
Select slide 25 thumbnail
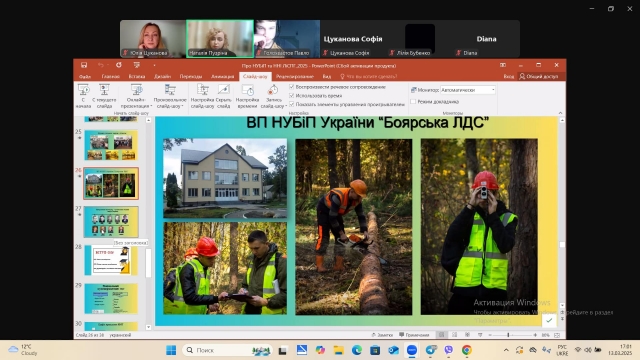111,145
